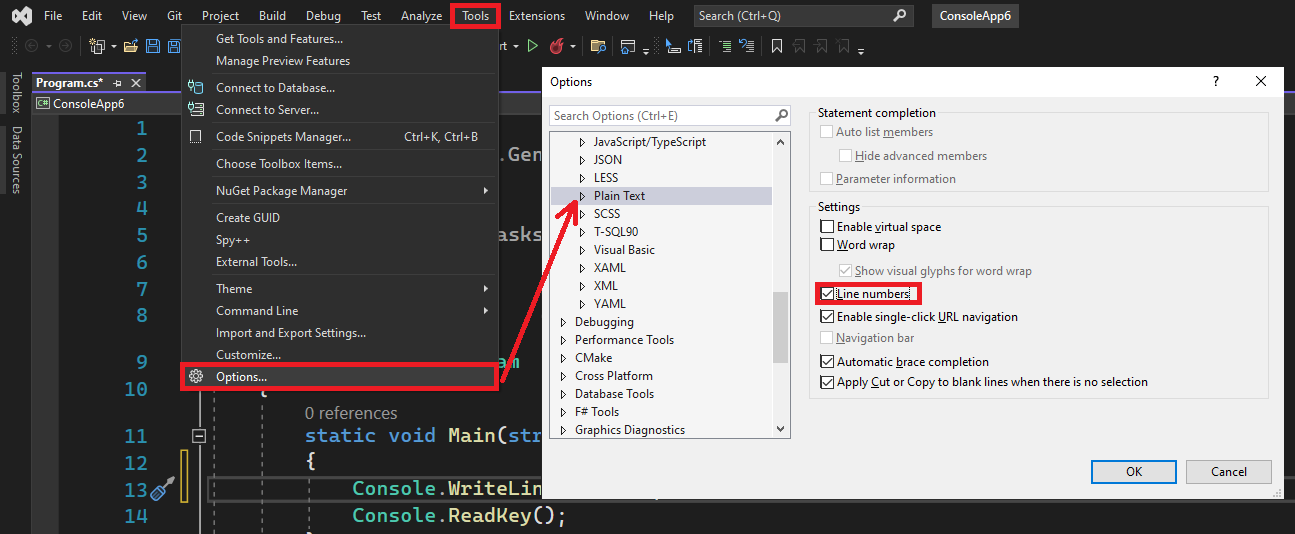The width and height of the screenshot is (1295, 534).
Task: Open the Toolbox side tab
Action: (x=16, y=93)
